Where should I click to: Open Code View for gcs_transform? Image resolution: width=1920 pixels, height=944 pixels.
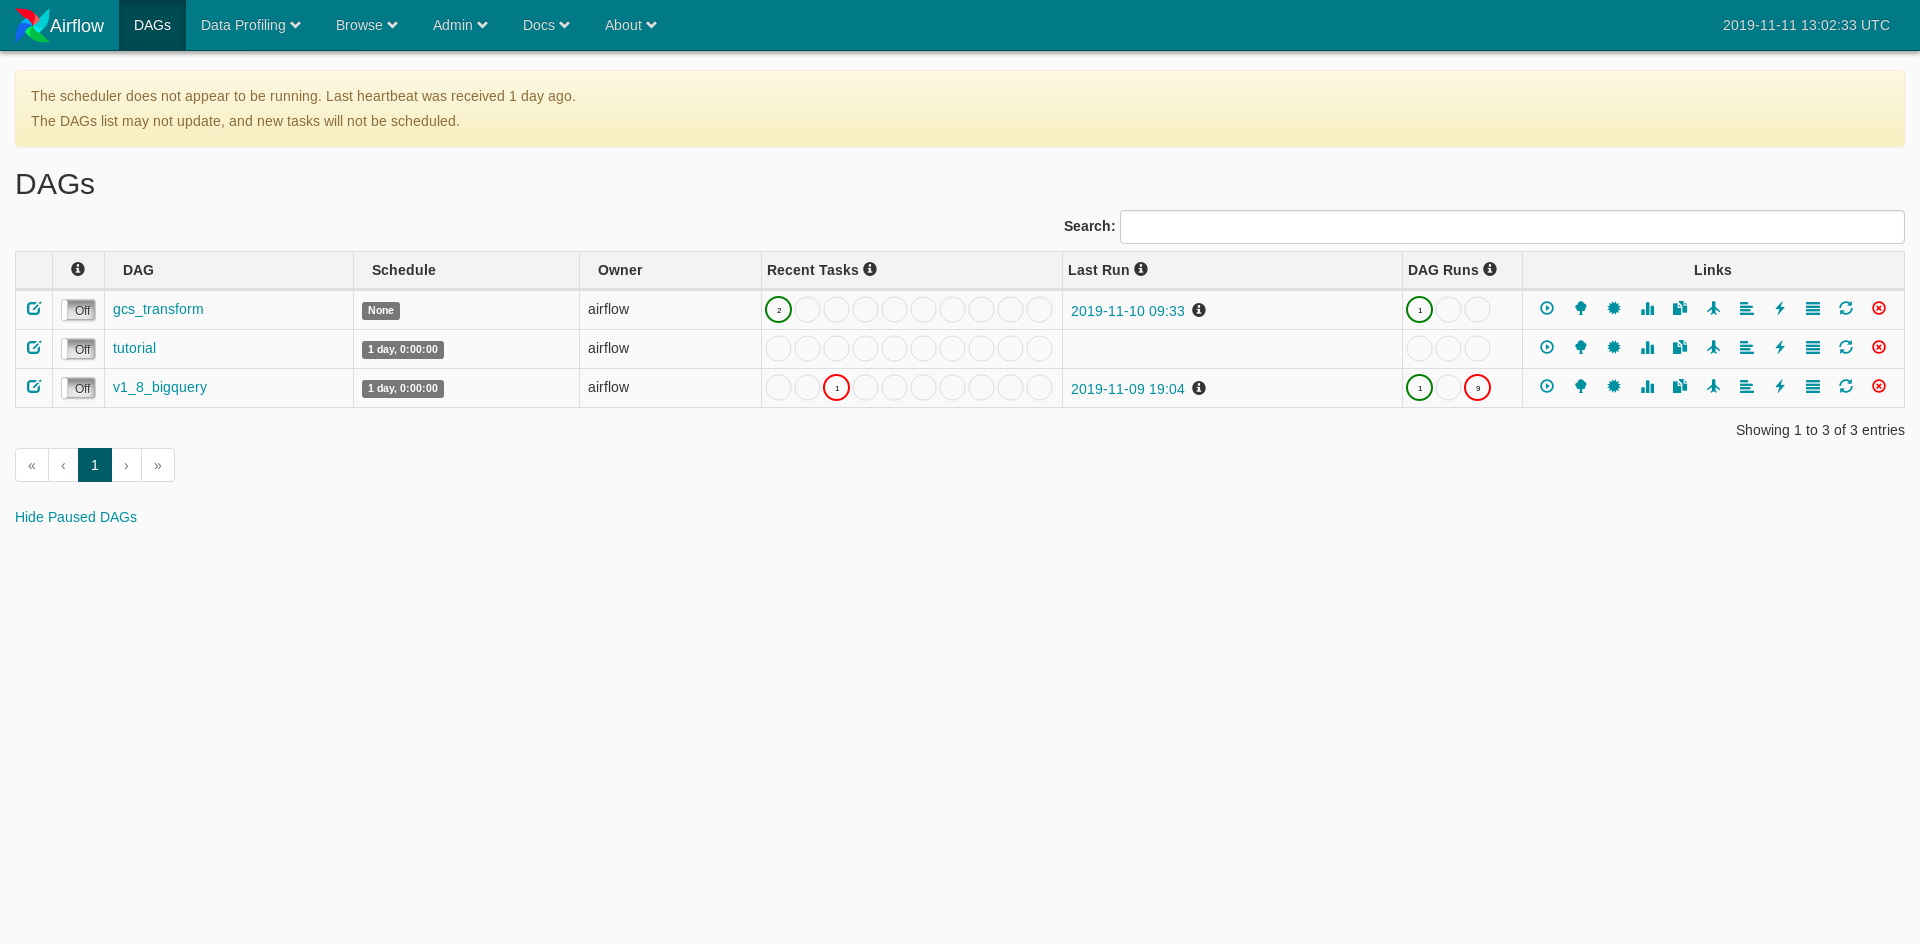[x=1780, y=309]
